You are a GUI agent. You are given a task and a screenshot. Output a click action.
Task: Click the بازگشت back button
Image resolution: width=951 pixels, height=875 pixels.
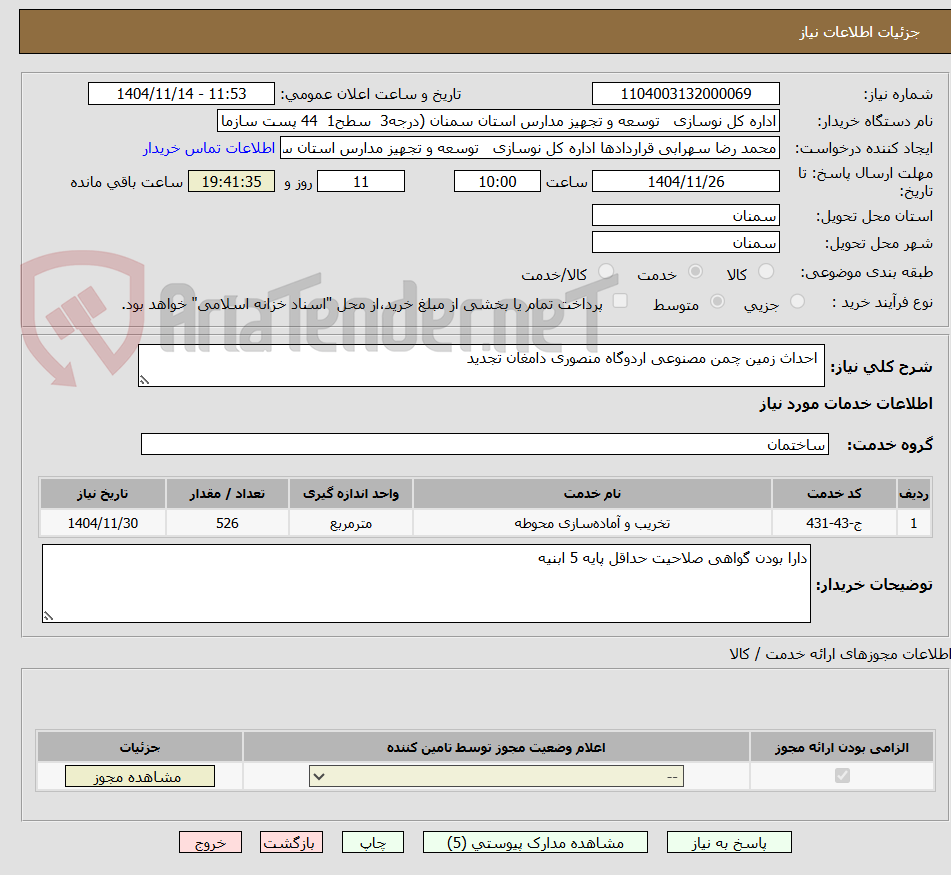(x=291, y=843)
